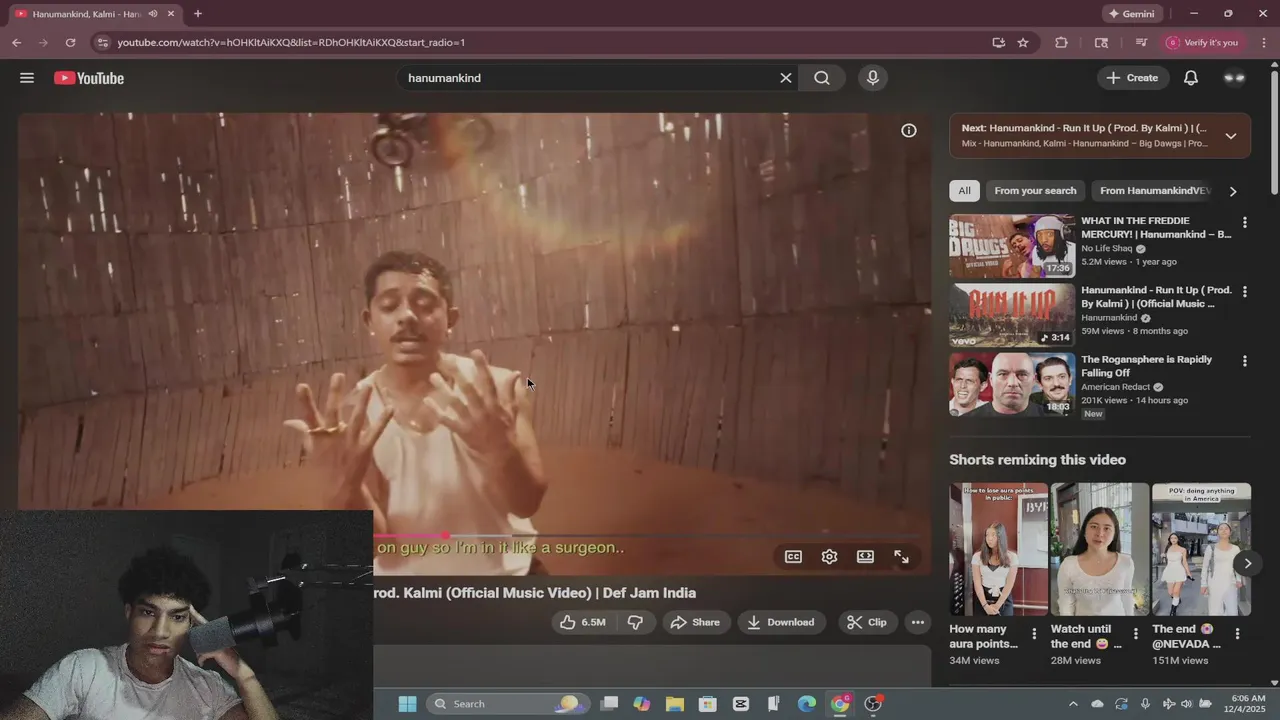
Task: Open the 151M views short thumbnail
Action: (x=1201, y=549)
